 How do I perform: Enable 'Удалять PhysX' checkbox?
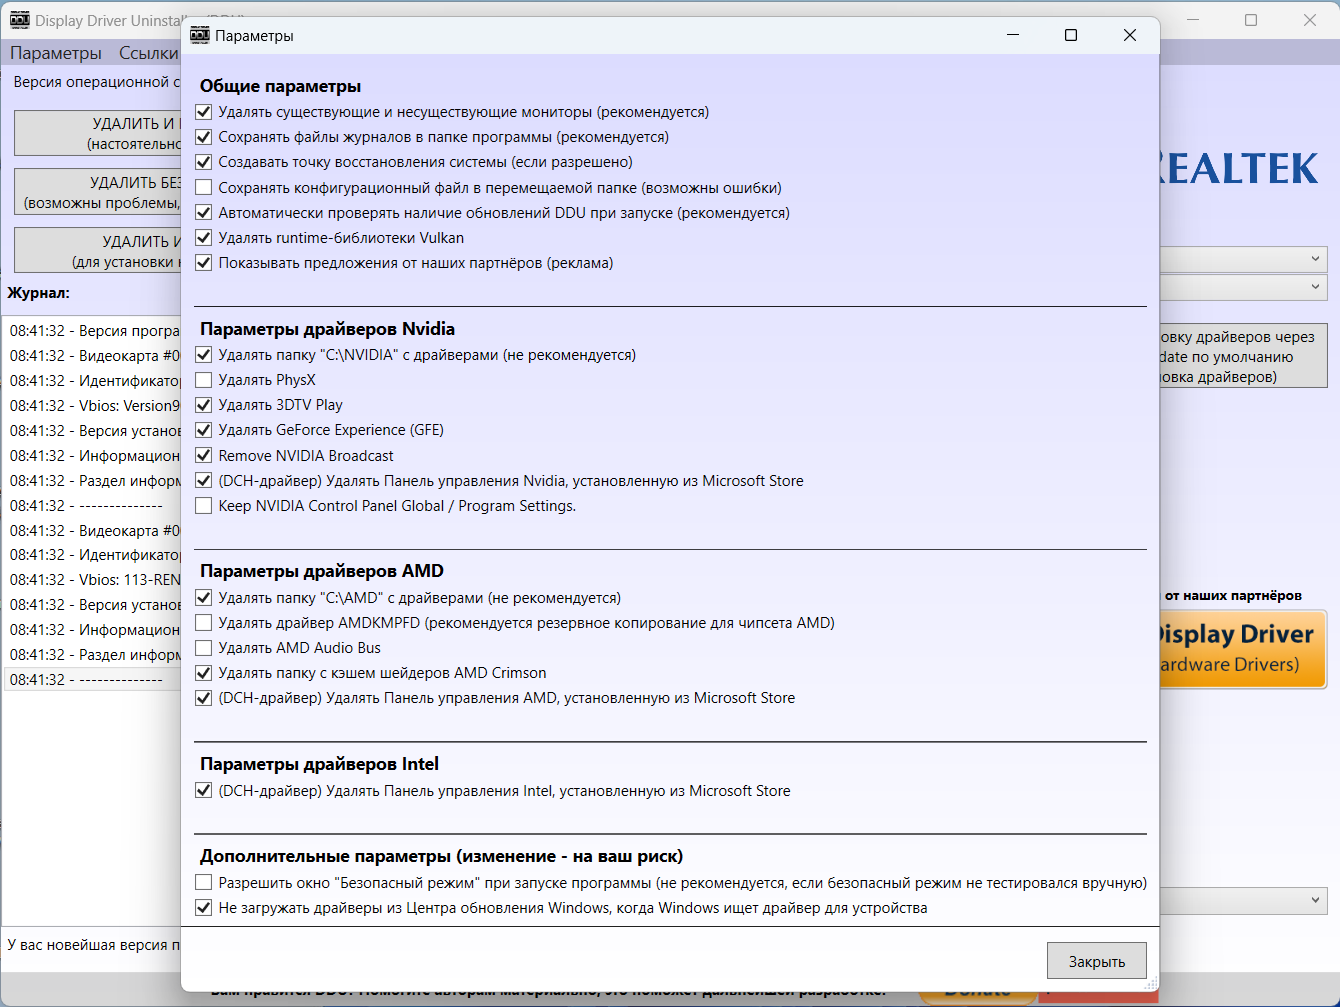[204, 380]
